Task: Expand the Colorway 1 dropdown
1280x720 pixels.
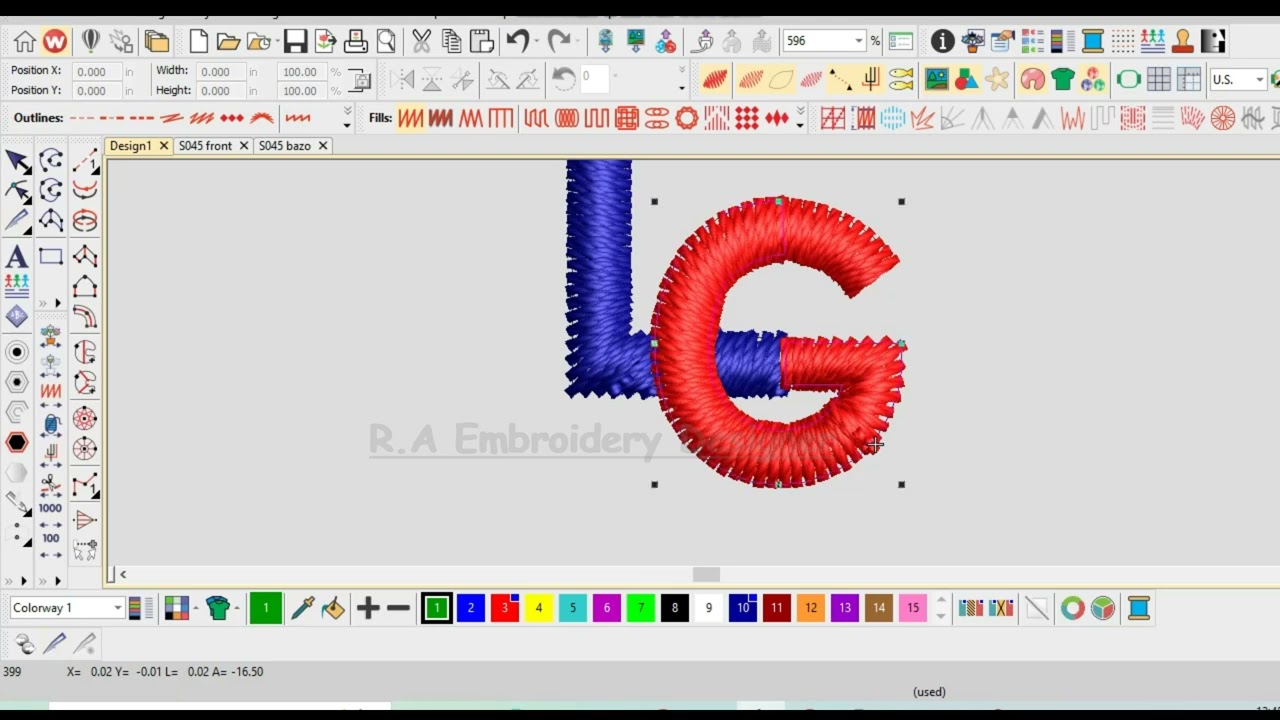Action: click(117, 608)
